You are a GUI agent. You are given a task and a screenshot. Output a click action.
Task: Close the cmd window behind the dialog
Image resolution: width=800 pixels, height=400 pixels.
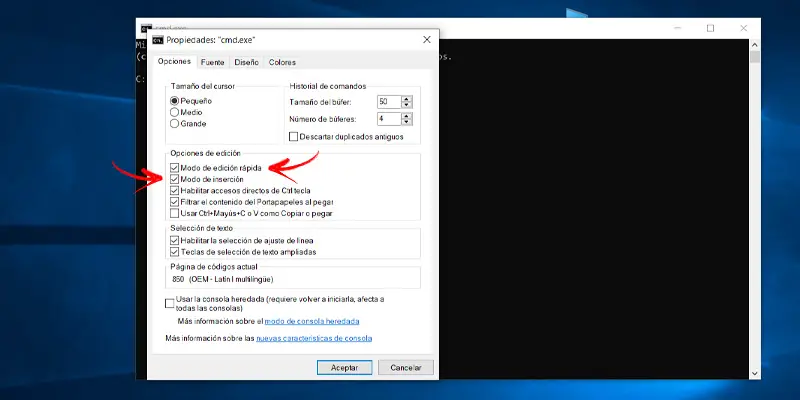743,29
